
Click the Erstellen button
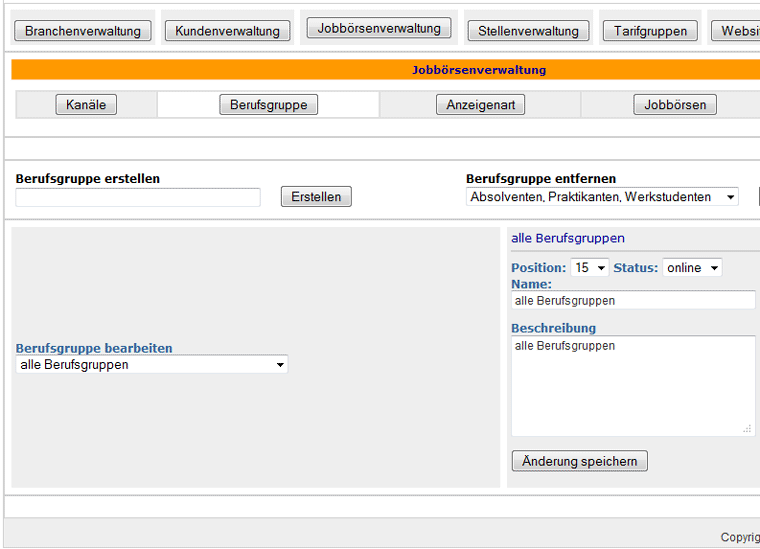[x=316, y=197]
